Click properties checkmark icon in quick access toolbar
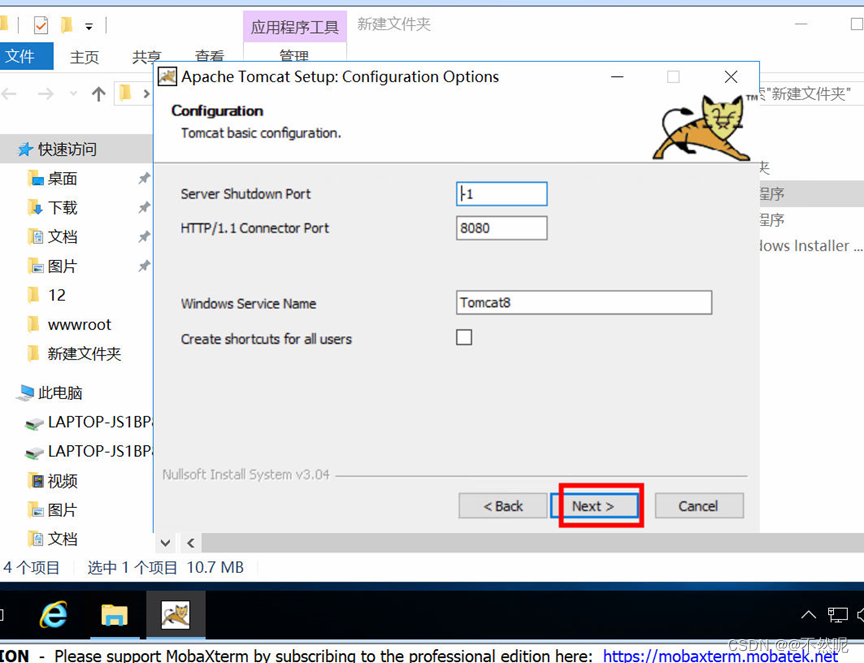The width and height of the screenshot is (864, 663). 41,25
